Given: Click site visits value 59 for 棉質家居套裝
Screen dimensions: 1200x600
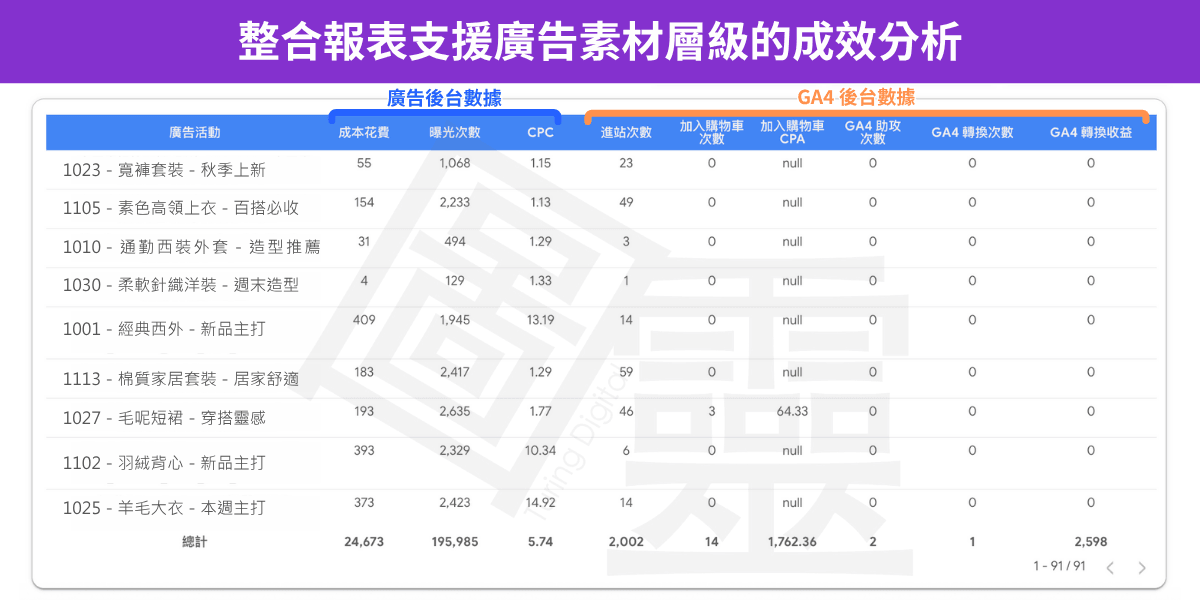Looking at the screenshot, I should tap(626, 372).
